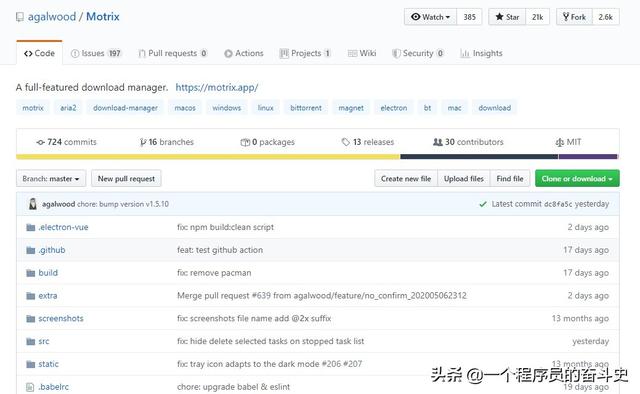Select the download-manager topic tag
The image size is (640, 394).
125,108
